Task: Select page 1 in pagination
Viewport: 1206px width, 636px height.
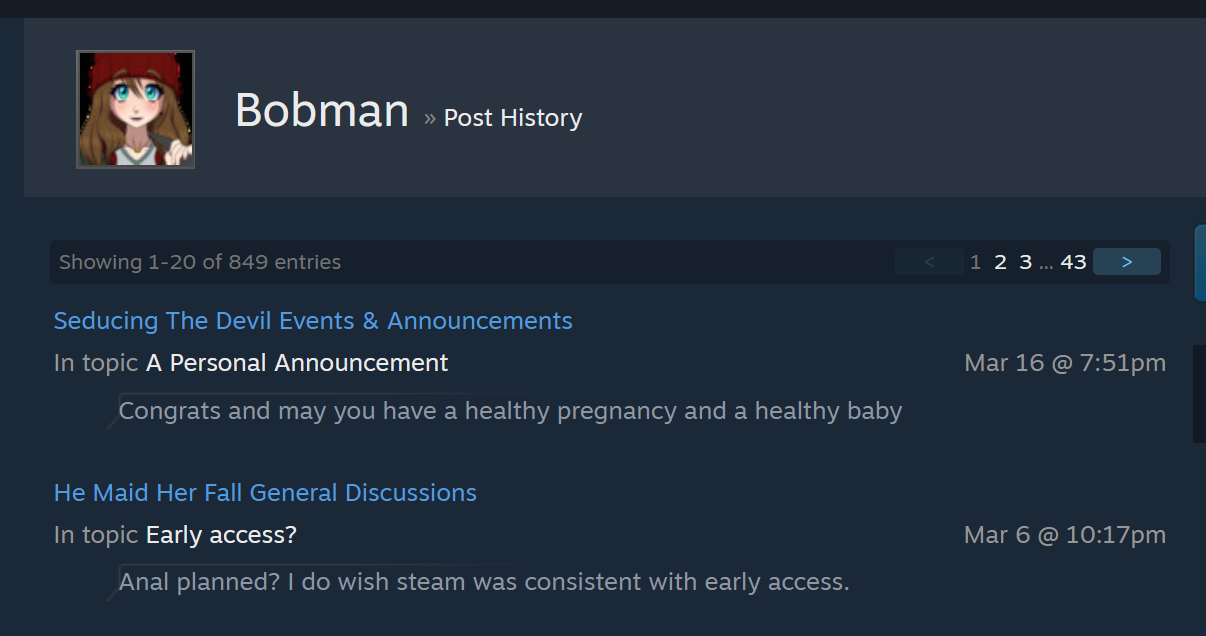Action: (975, 262)
